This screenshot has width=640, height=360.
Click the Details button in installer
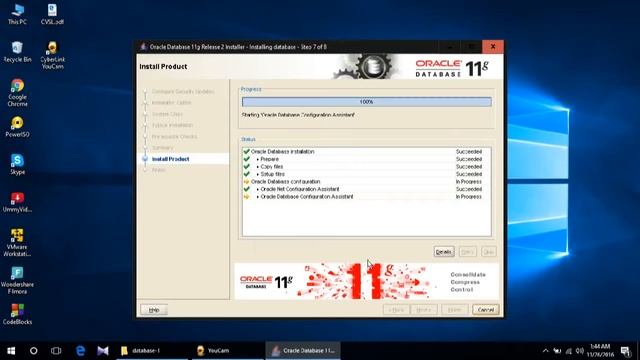click(x=444, y=252)
